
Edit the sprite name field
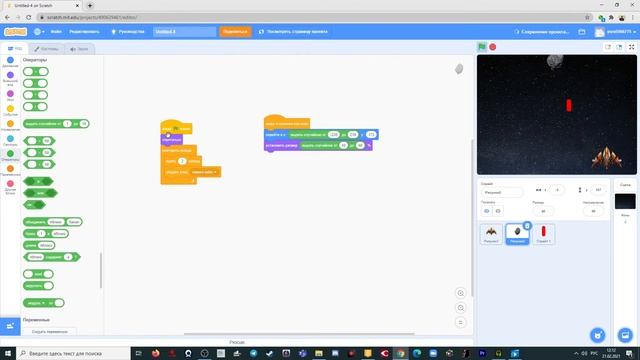coord(502,192)
